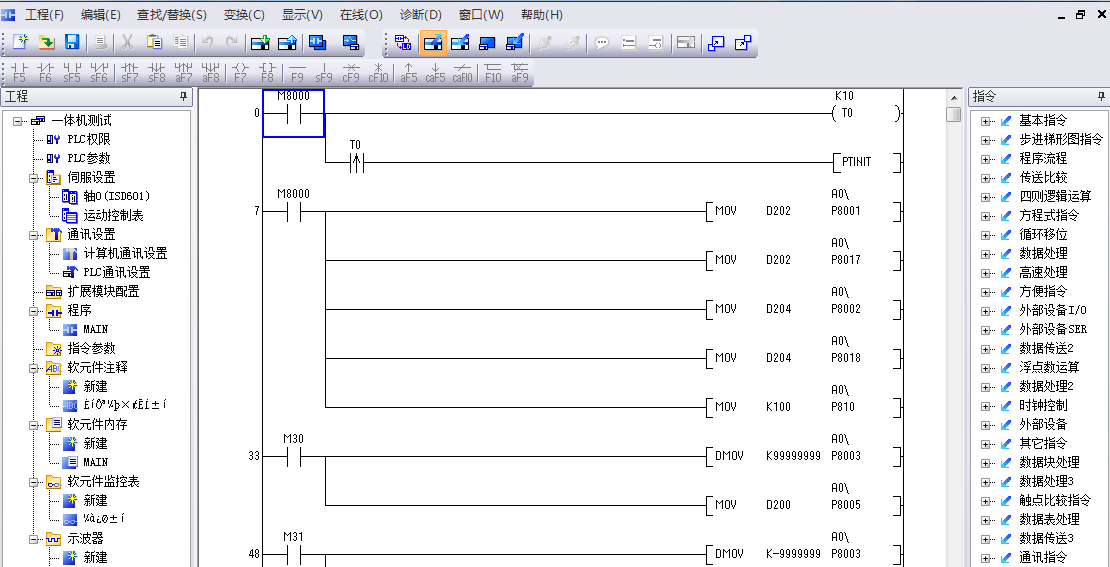
Task: Click the Open project folder icon
Action: point(46,42)
